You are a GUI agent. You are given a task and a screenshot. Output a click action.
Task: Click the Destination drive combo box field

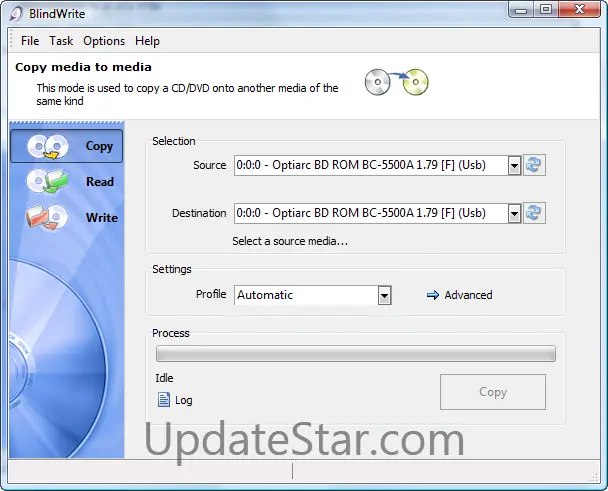pyautogui.click(x=377, y=213)
